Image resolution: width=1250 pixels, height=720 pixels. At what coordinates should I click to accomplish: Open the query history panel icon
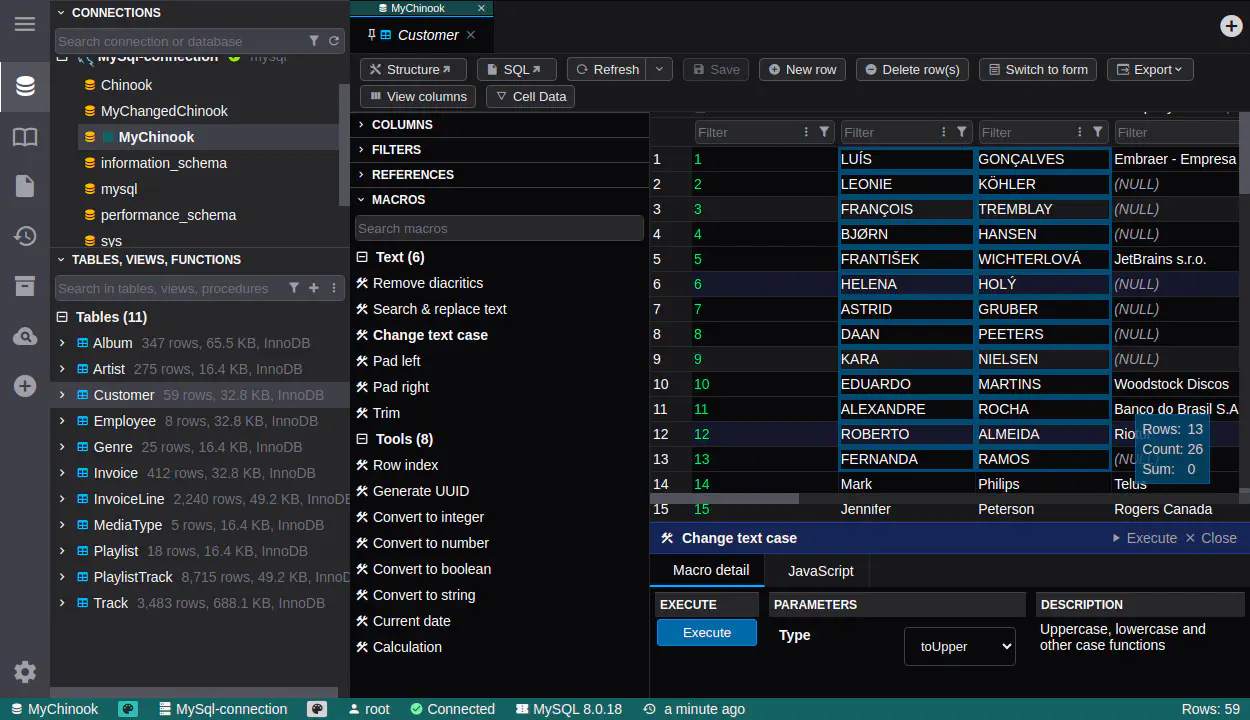pos(25,236)
